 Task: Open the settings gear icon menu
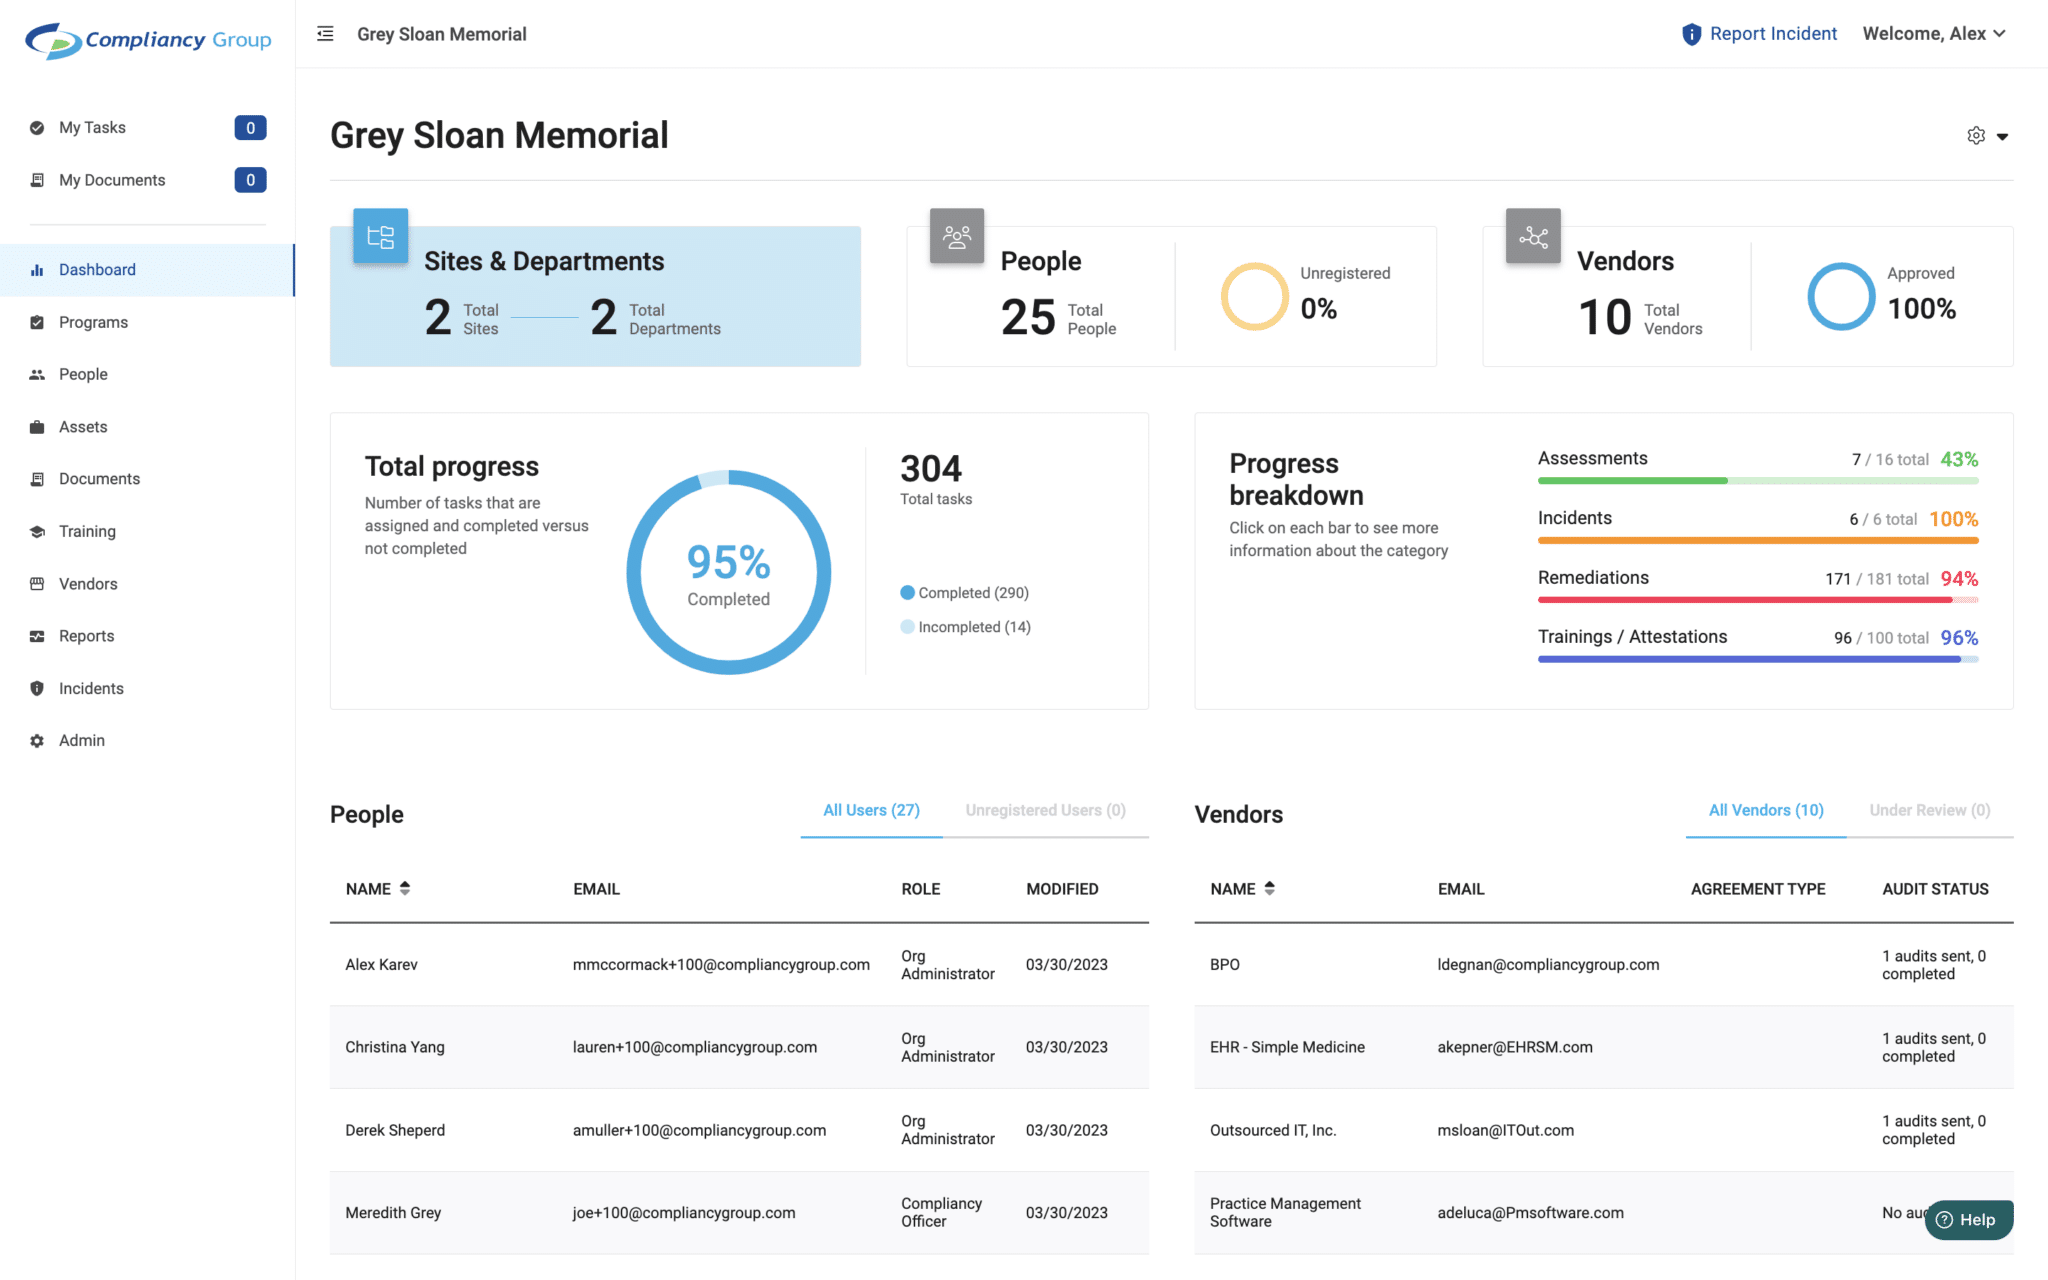tap(1976, 136)
